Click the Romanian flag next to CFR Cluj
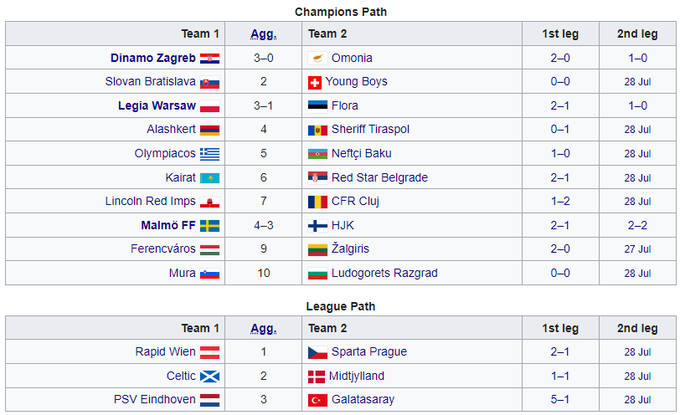The image size is (680, 415). (316, 202)
